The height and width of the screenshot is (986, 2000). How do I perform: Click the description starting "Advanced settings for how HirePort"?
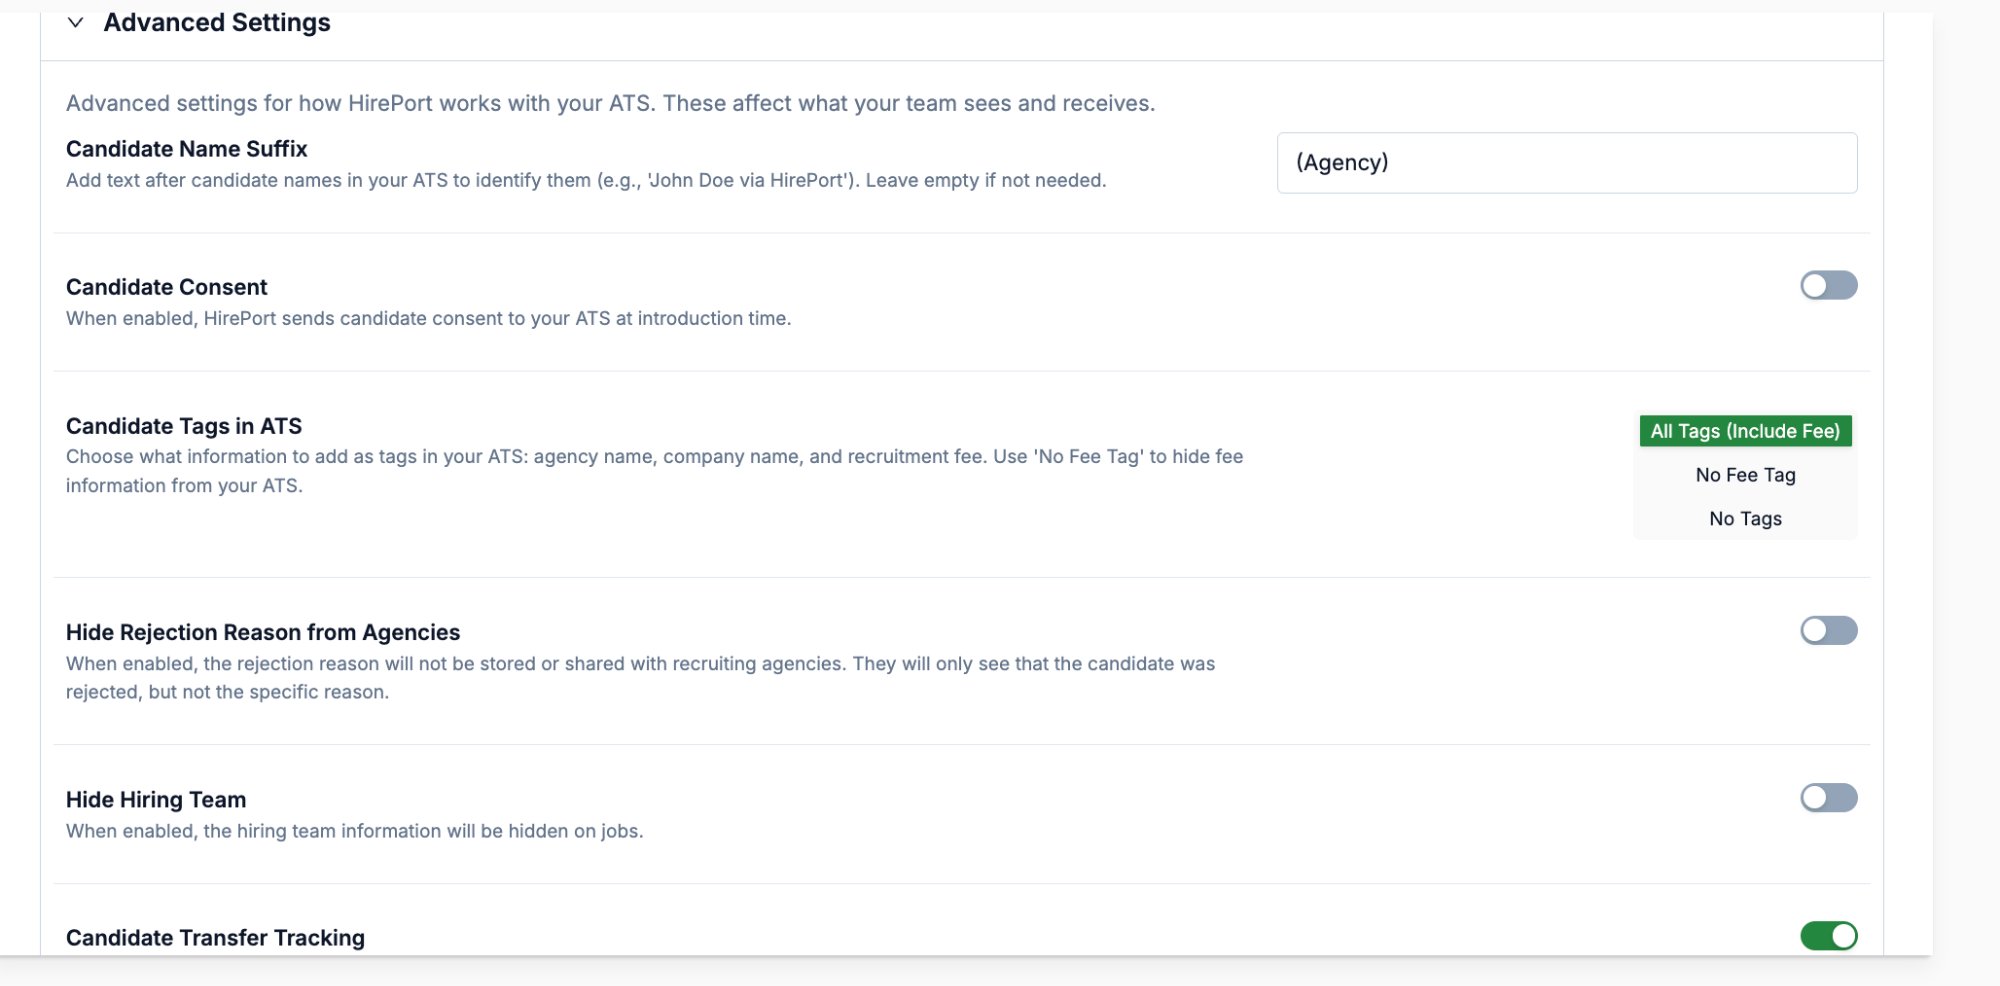611,103
